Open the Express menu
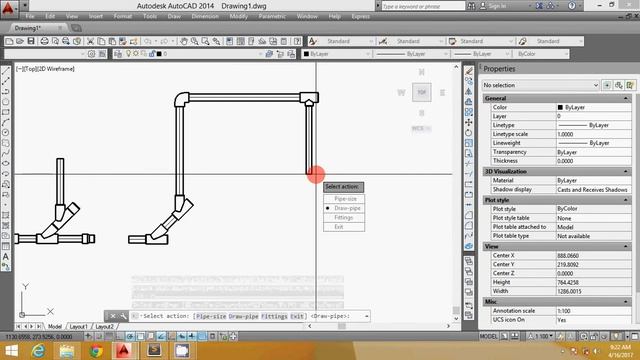 pos(360,16)
